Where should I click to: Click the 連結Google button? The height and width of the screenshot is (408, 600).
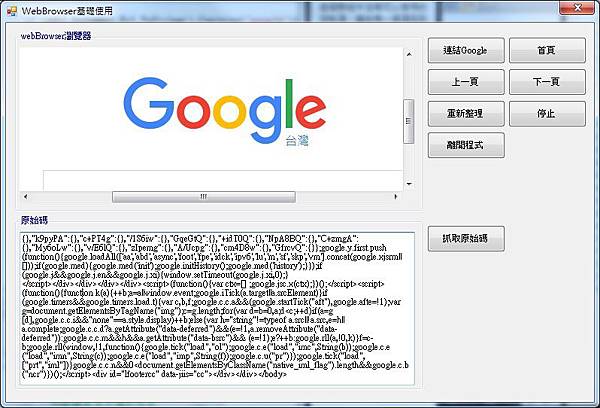[466, 50]
